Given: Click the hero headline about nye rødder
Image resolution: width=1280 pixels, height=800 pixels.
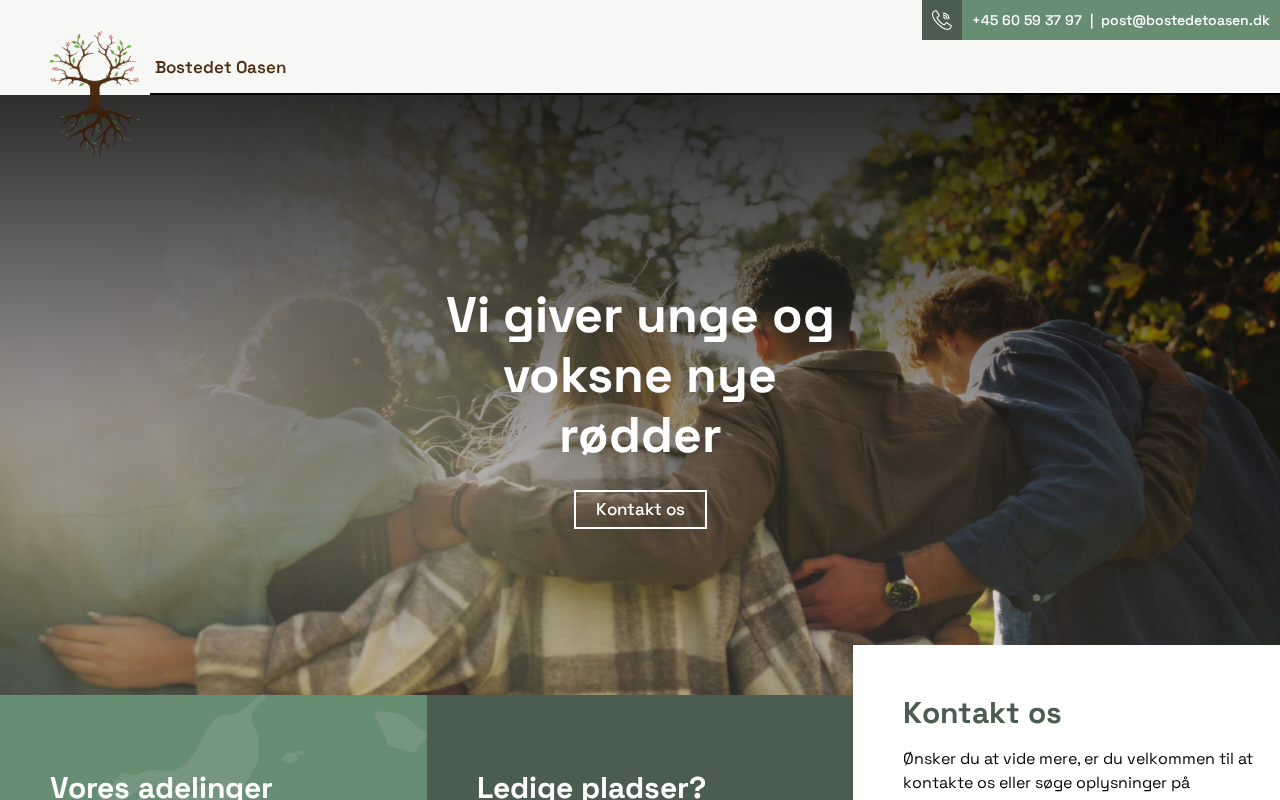Looking at the screenshot, I should click(640, 376).
